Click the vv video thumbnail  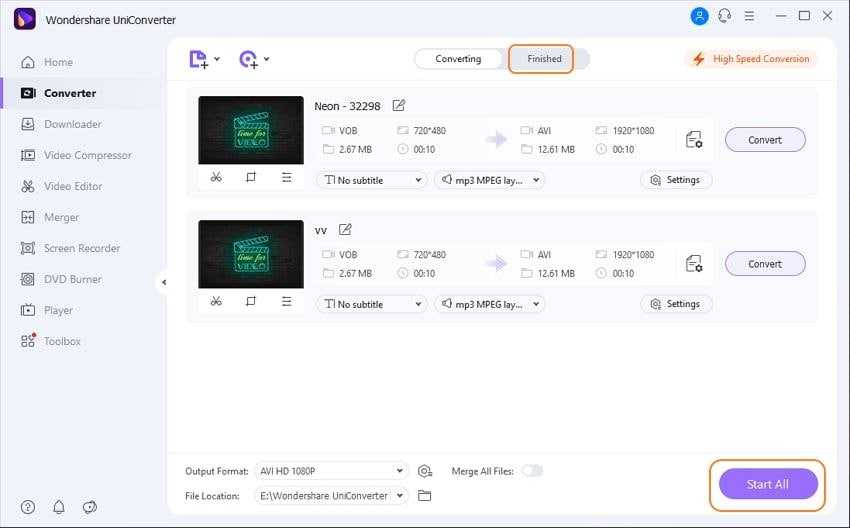click(251, 254)
